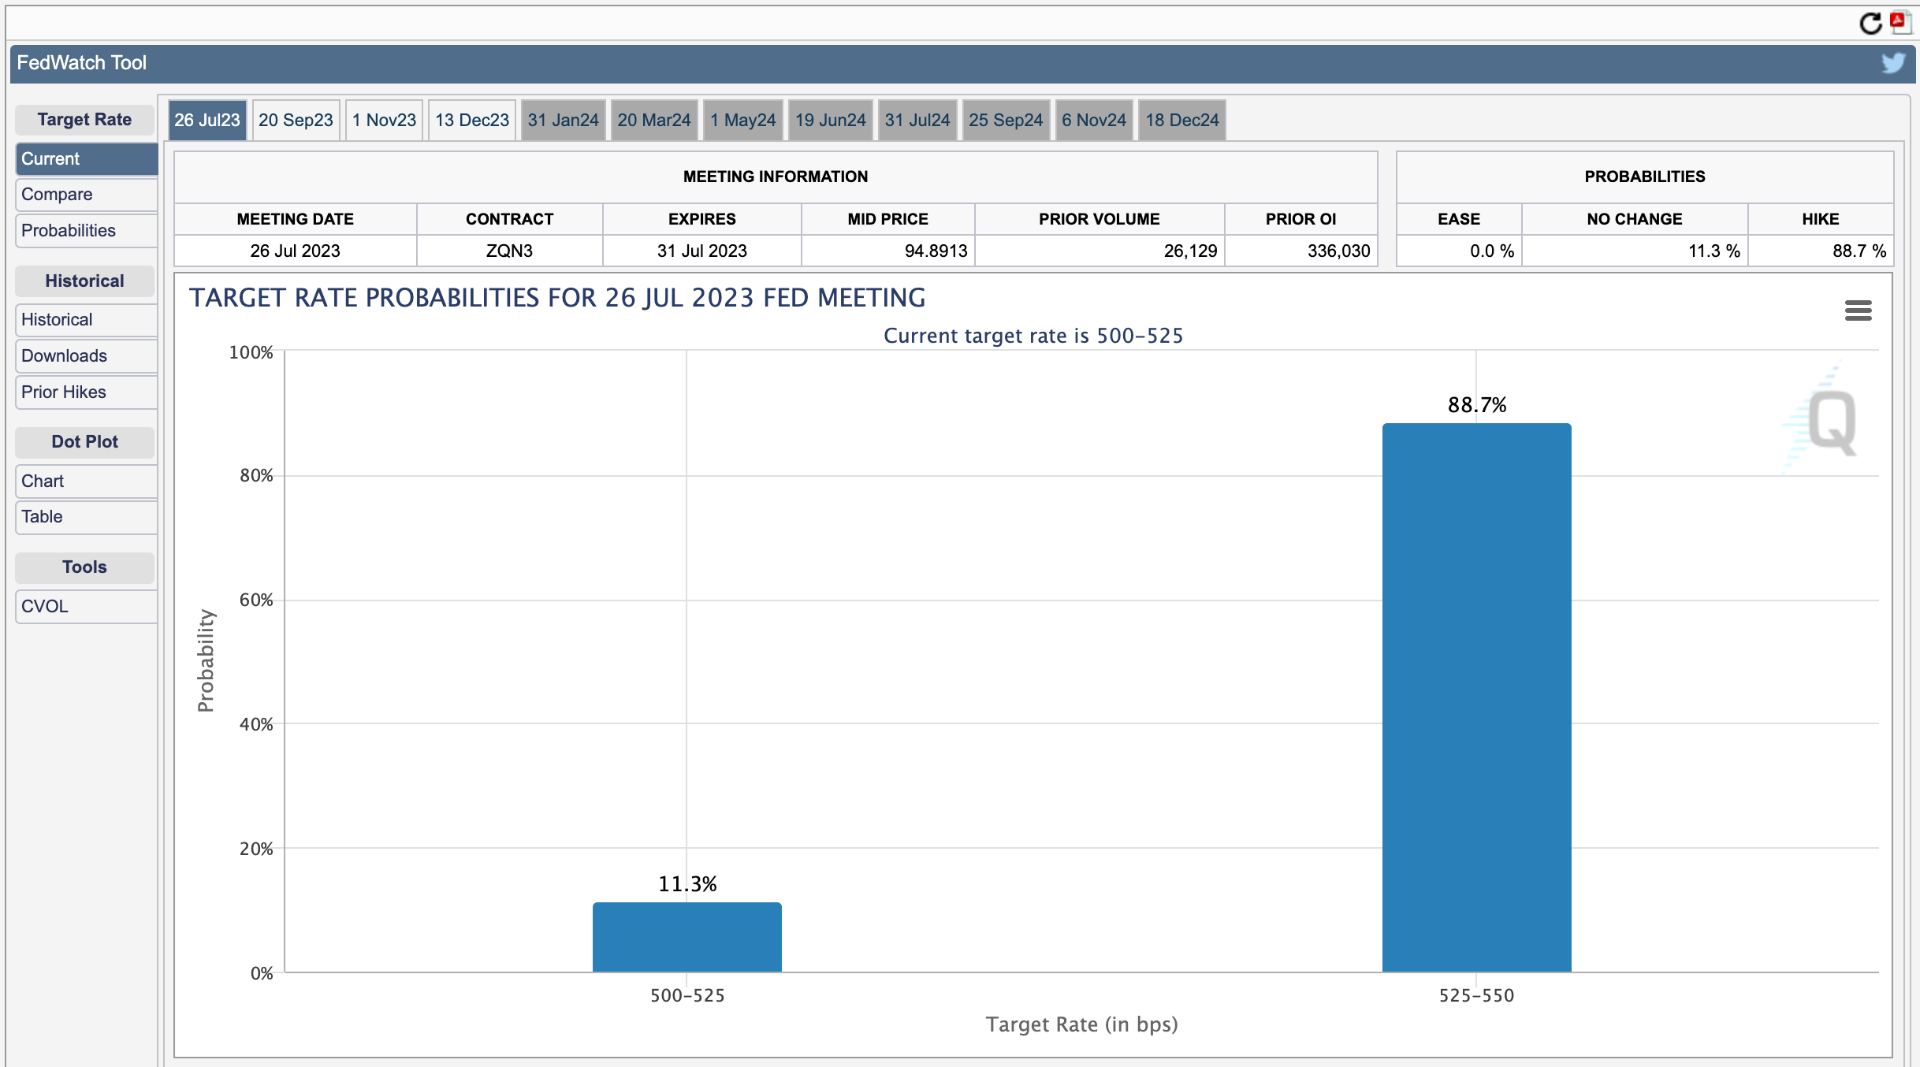
Task: Click the PRIOR VOLUME column header
Action: click(1100, 219)
